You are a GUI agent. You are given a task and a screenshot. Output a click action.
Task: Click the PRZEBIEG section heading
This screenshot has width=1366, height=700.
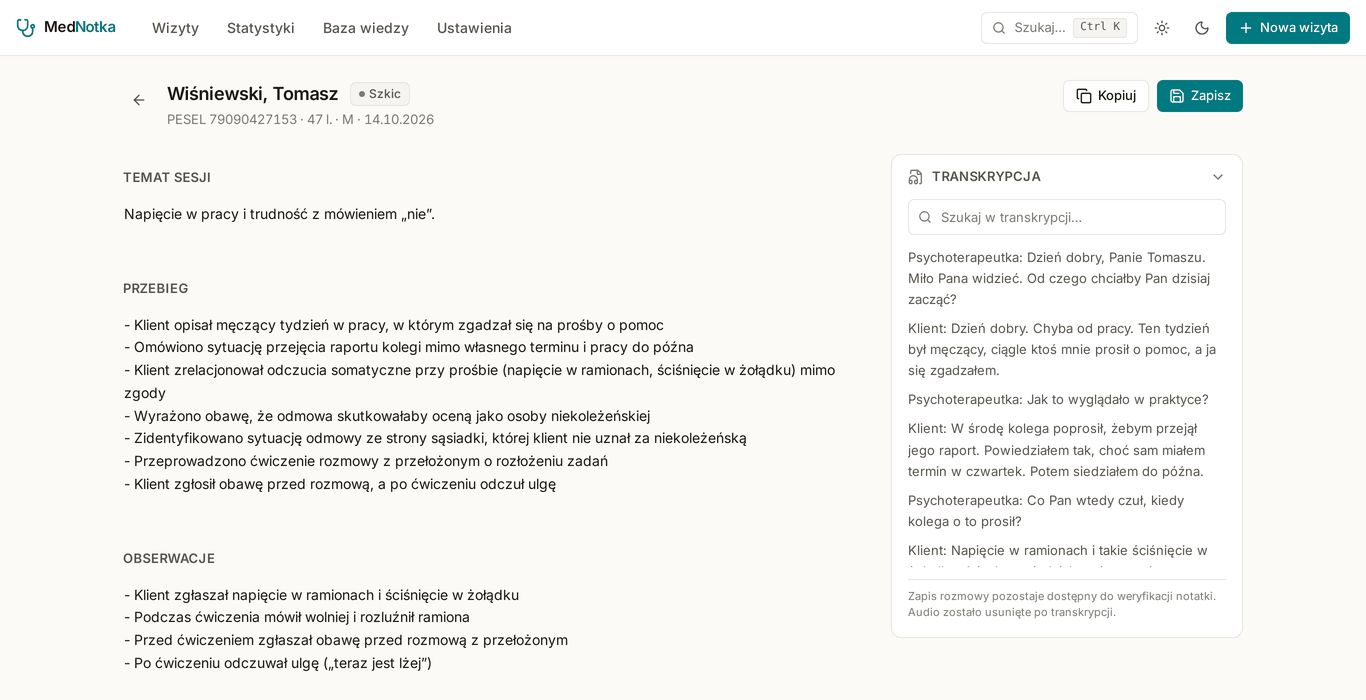pyautogui.click(x=156, y=289)
